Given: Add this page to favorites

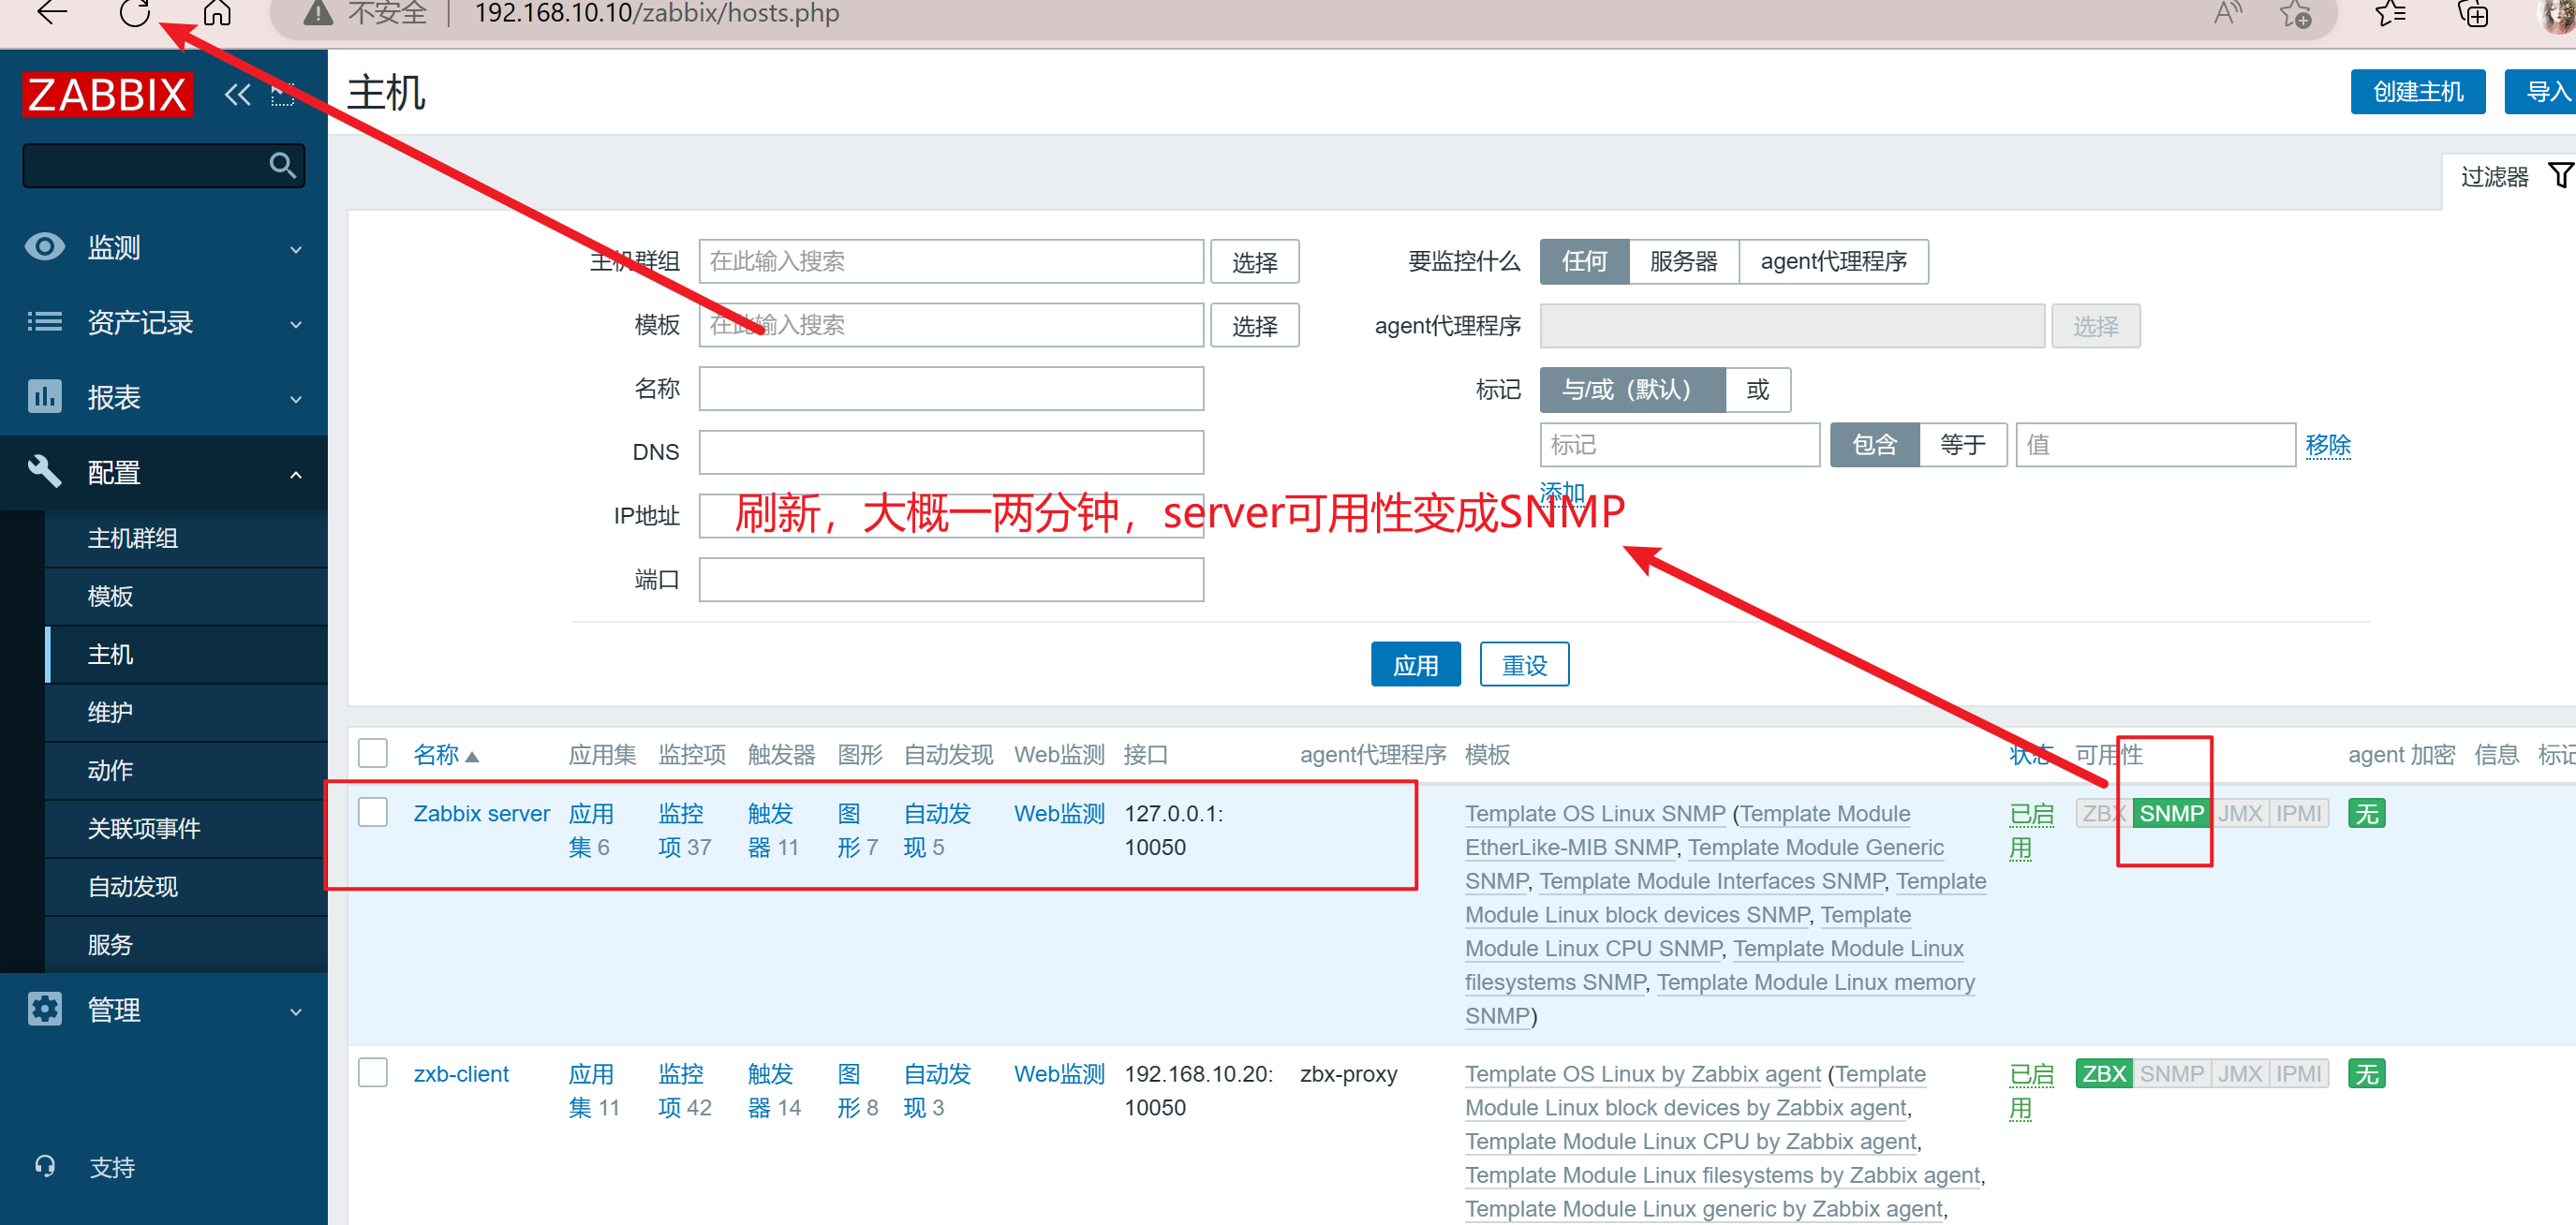Looking at the screenshot, I should point(2295,13).
